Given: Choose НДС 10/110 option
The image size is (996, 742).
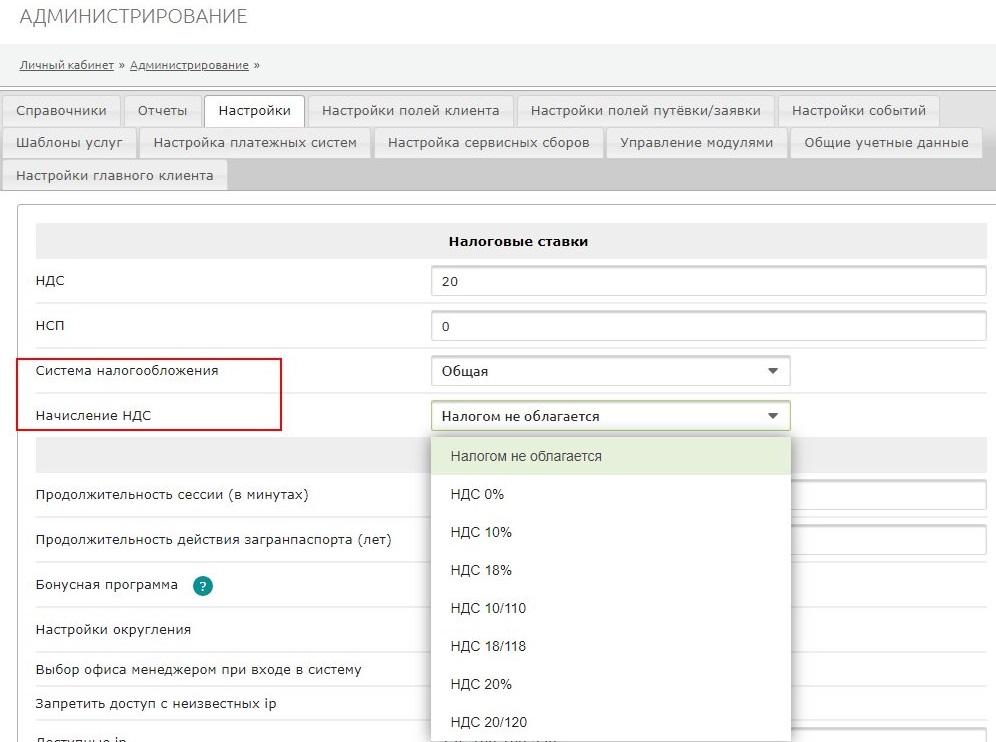Looking at the screenshot, I should pos(610,609).
